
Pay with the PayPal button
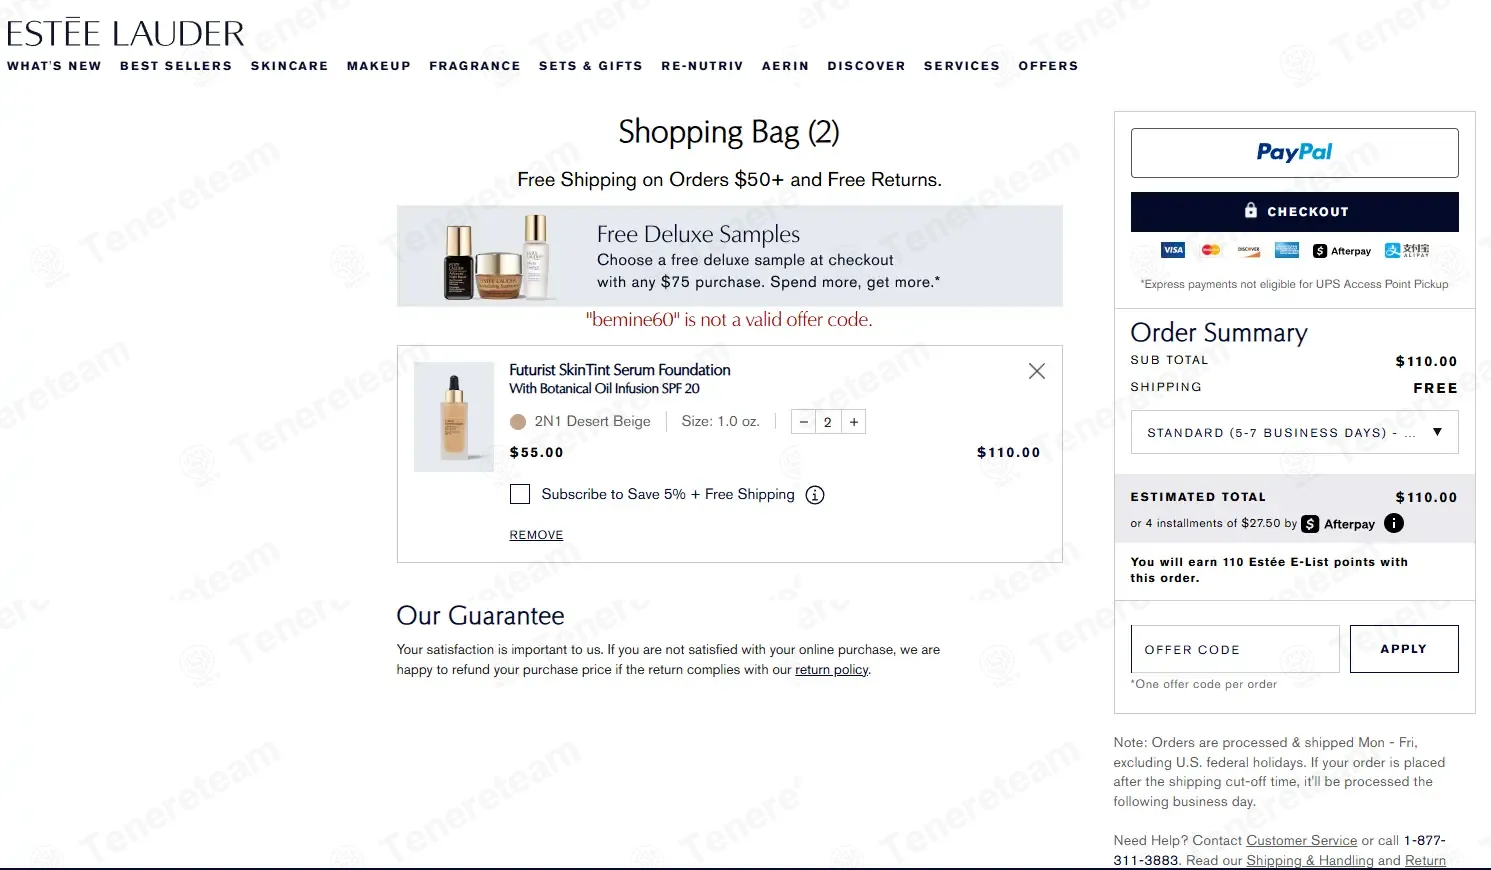(1294, 153)
